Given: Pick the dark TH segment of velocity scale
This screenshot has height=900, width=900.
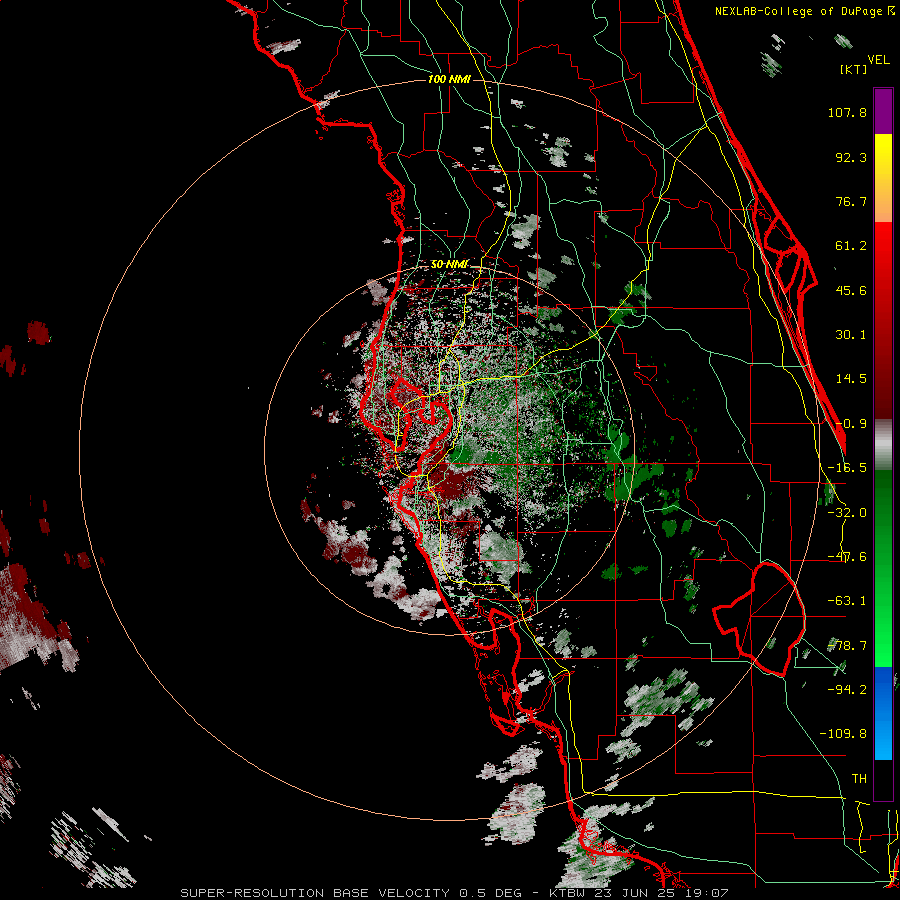Looking at the screenshot, I should tap(883, 779).
